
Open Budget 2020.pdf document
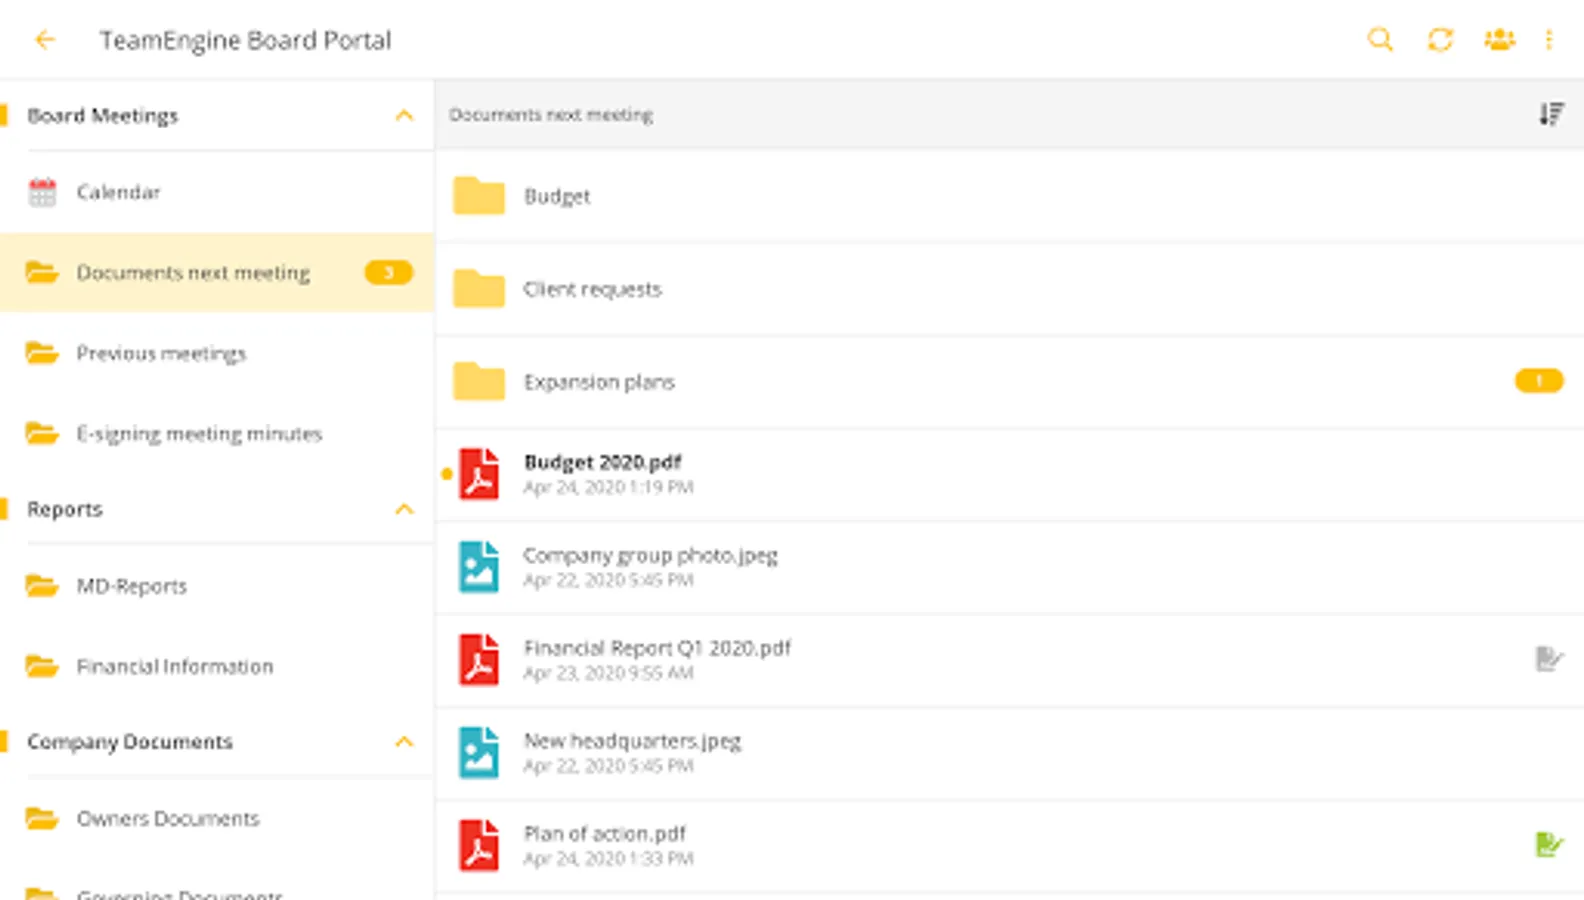(603, 463)
